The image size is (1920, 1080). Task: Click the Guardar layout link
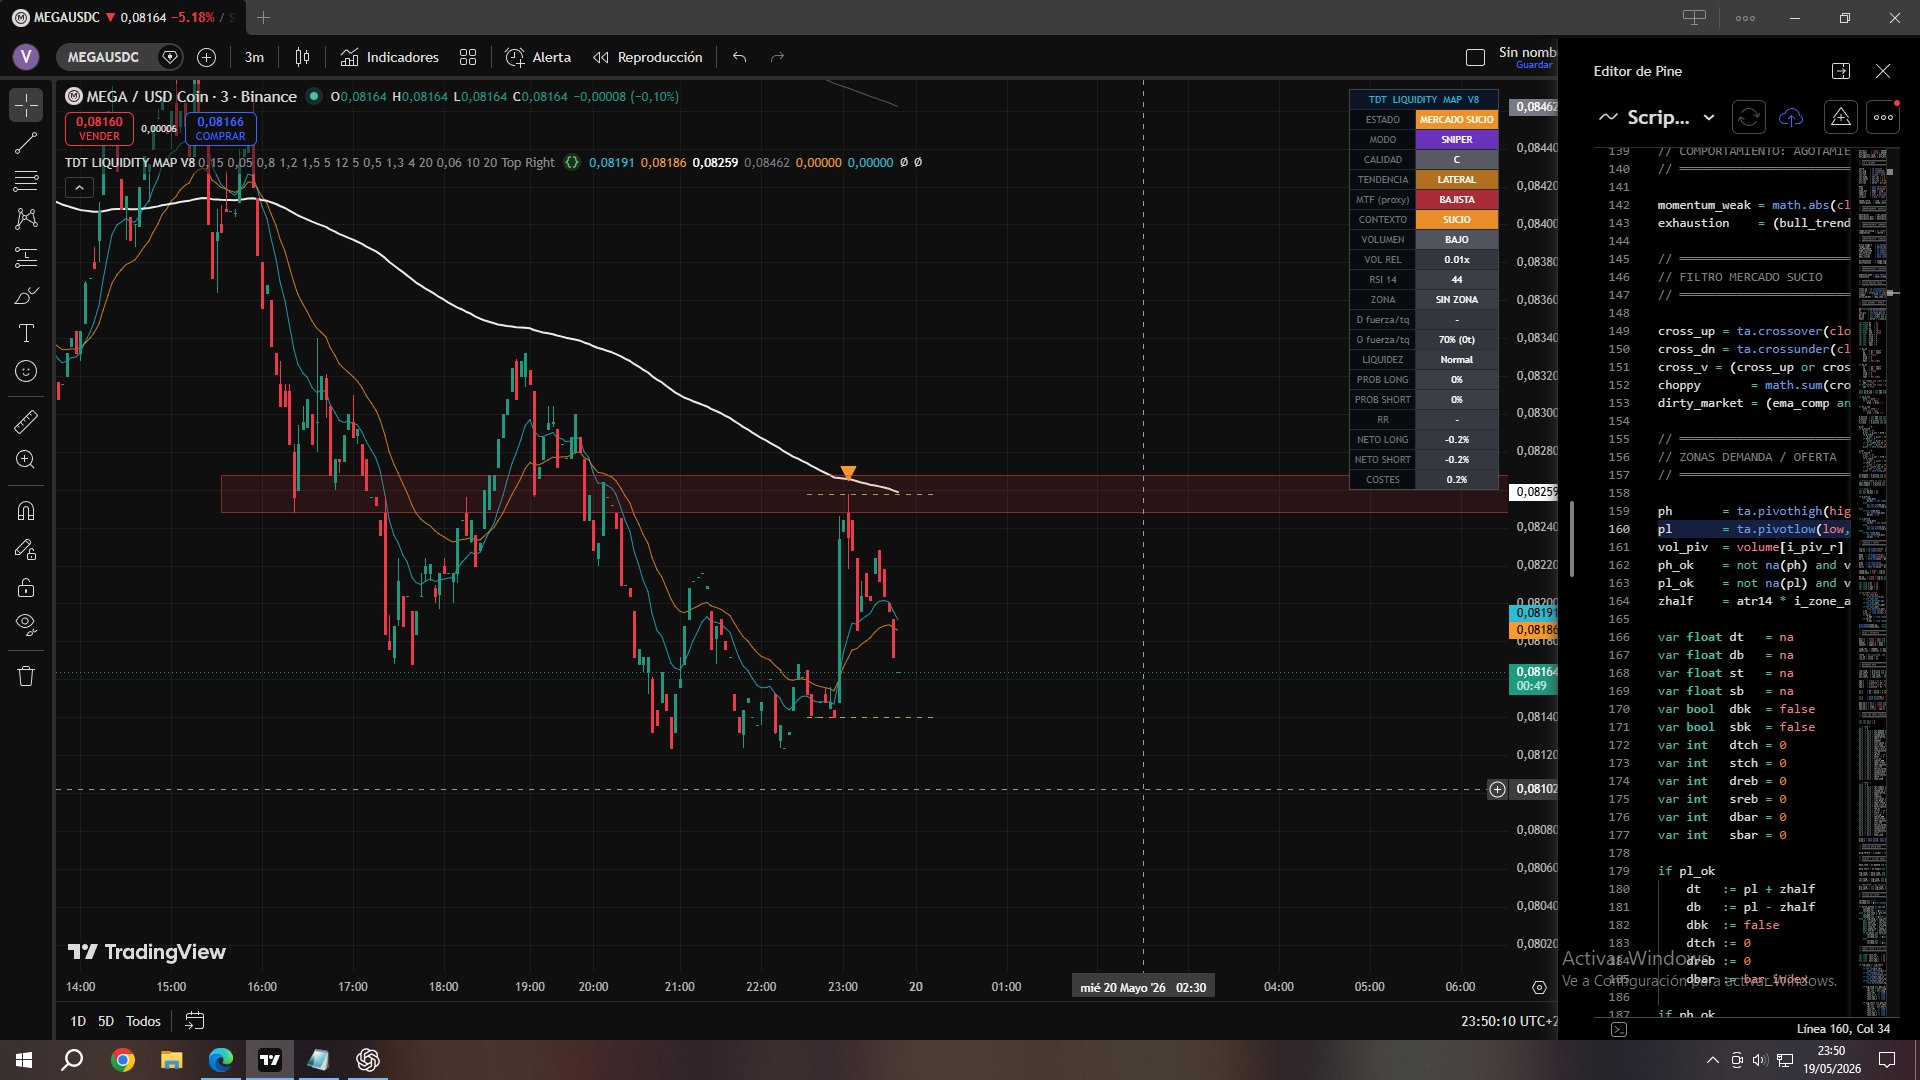tap(1534, 65)
